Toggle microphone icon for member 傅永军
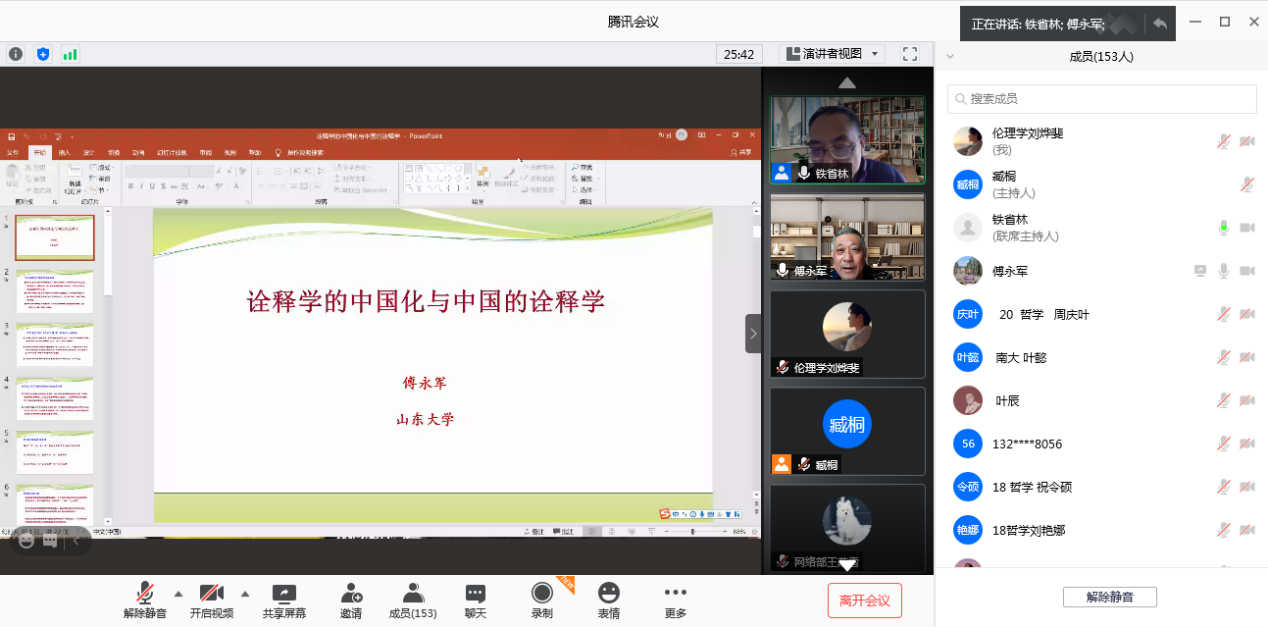 [x=1222, y=271]
